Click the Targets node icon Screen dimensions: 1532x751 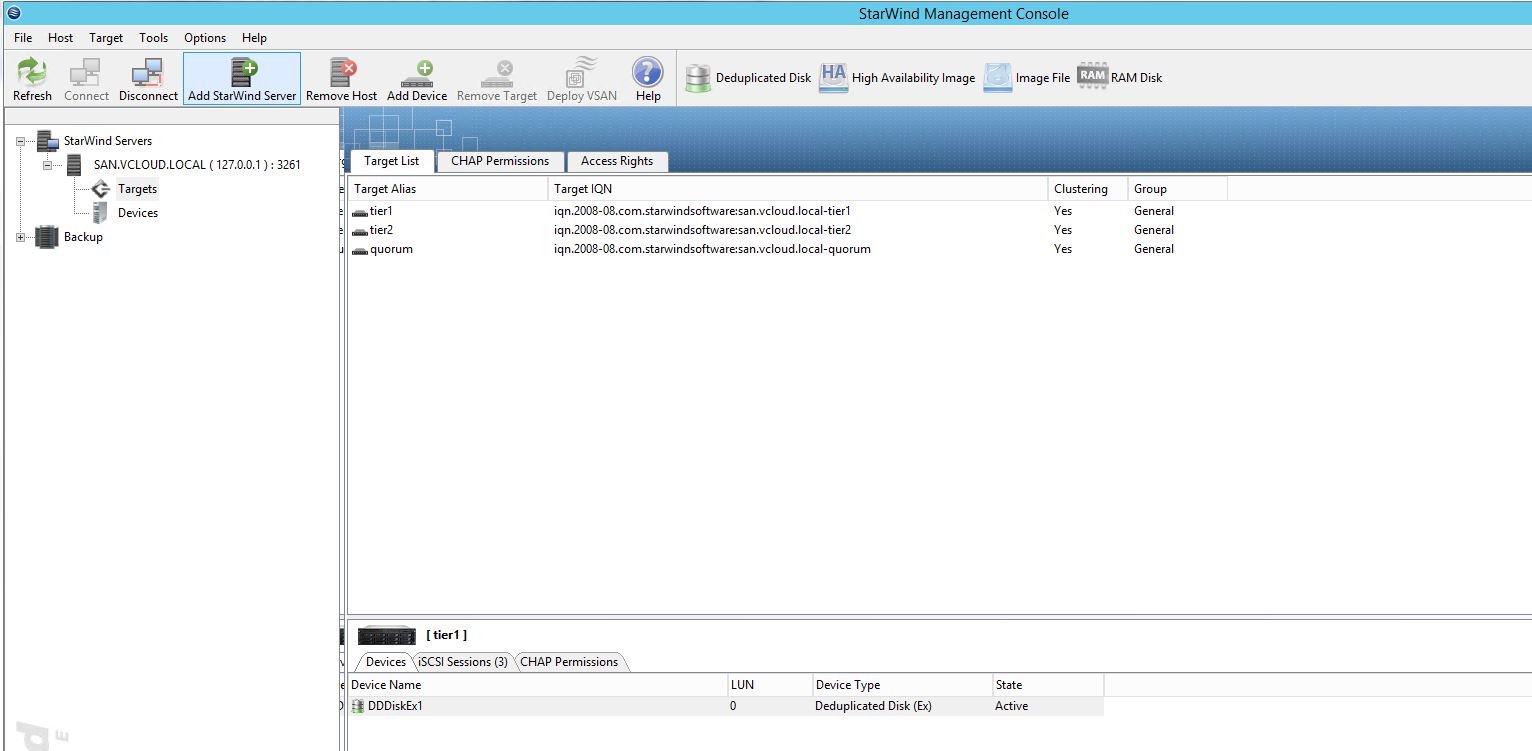100,189
